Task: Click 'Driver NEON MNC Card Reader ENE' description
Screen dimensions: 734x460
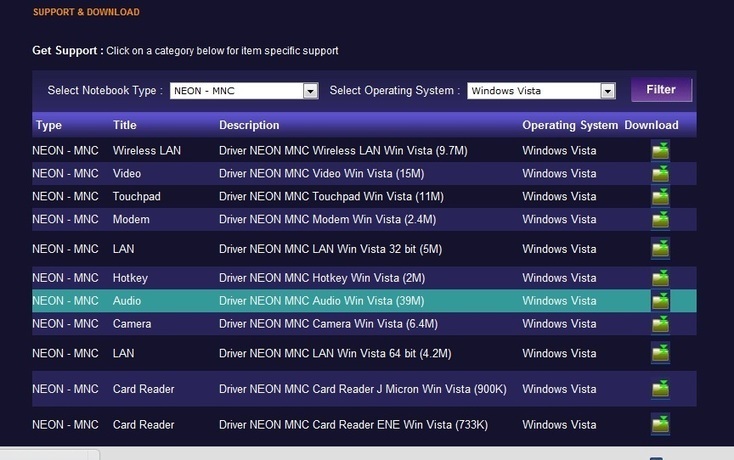Action: point(353,424)
